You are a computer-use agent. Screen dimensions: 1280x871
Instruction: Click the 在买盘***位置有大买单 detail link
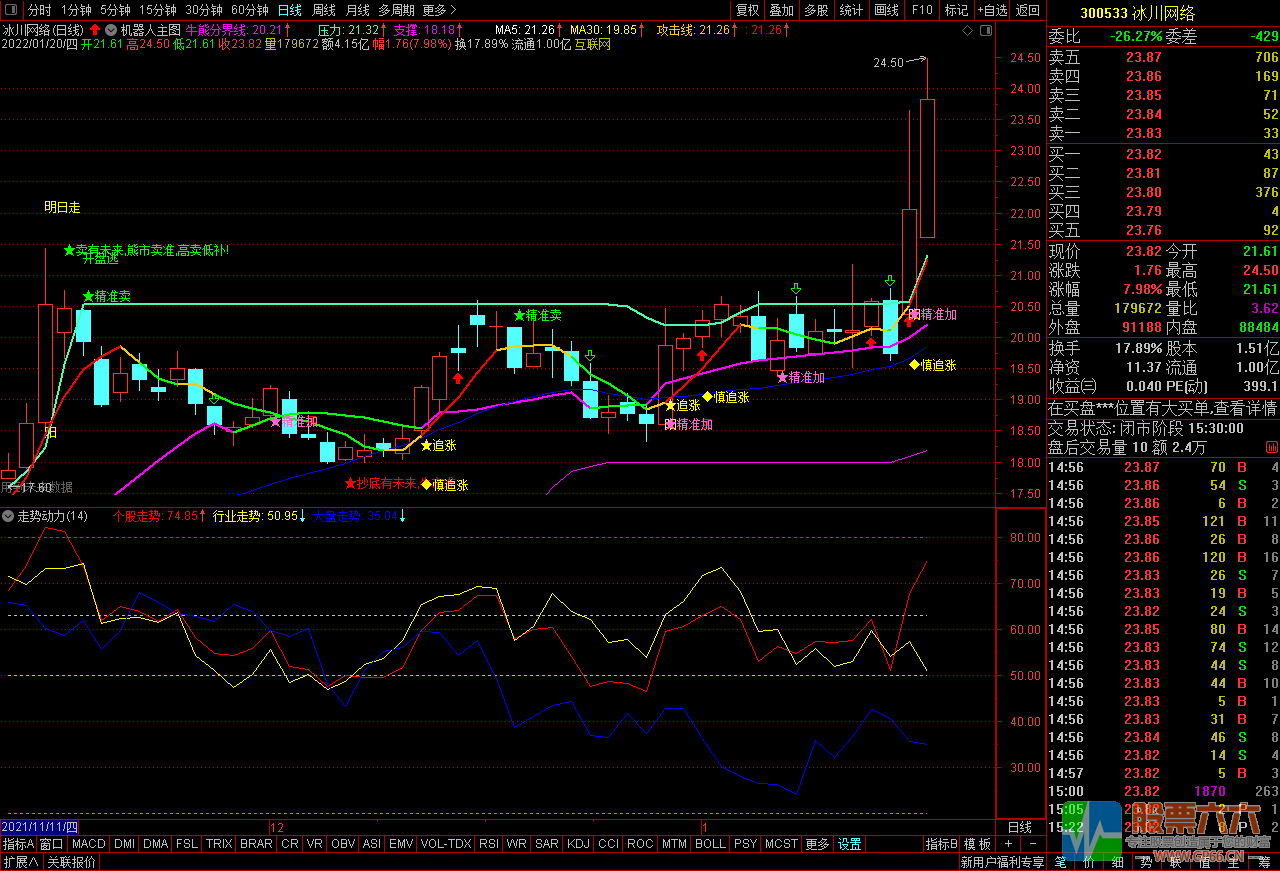[x=1163, y=408]
